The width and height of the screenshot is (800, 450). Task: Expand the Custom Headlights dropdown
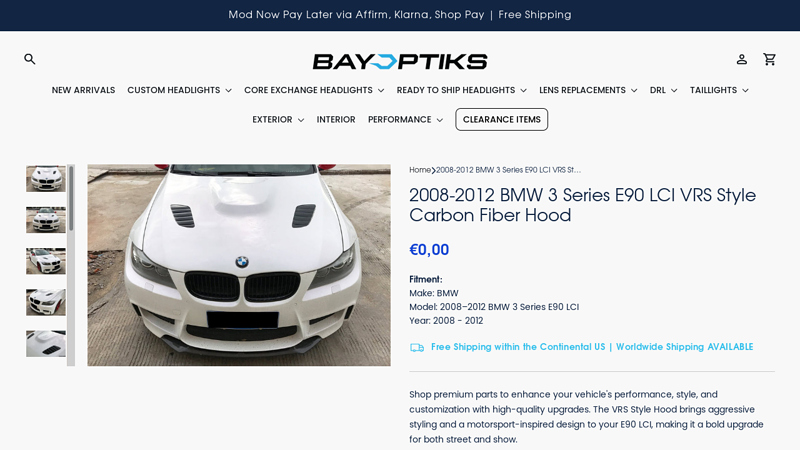[180, 90]
